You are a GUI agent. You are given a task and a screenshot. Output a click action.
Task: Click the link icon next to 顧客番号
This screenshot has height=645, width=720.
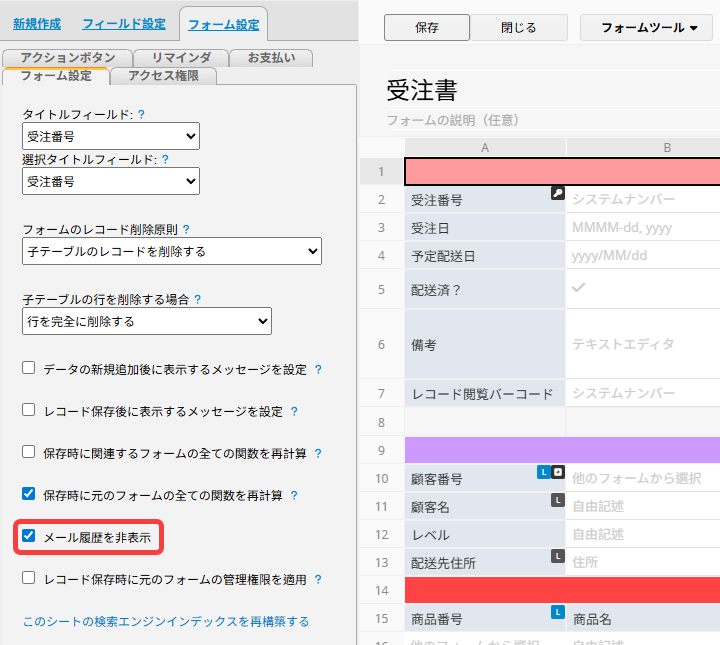(558, 472)
